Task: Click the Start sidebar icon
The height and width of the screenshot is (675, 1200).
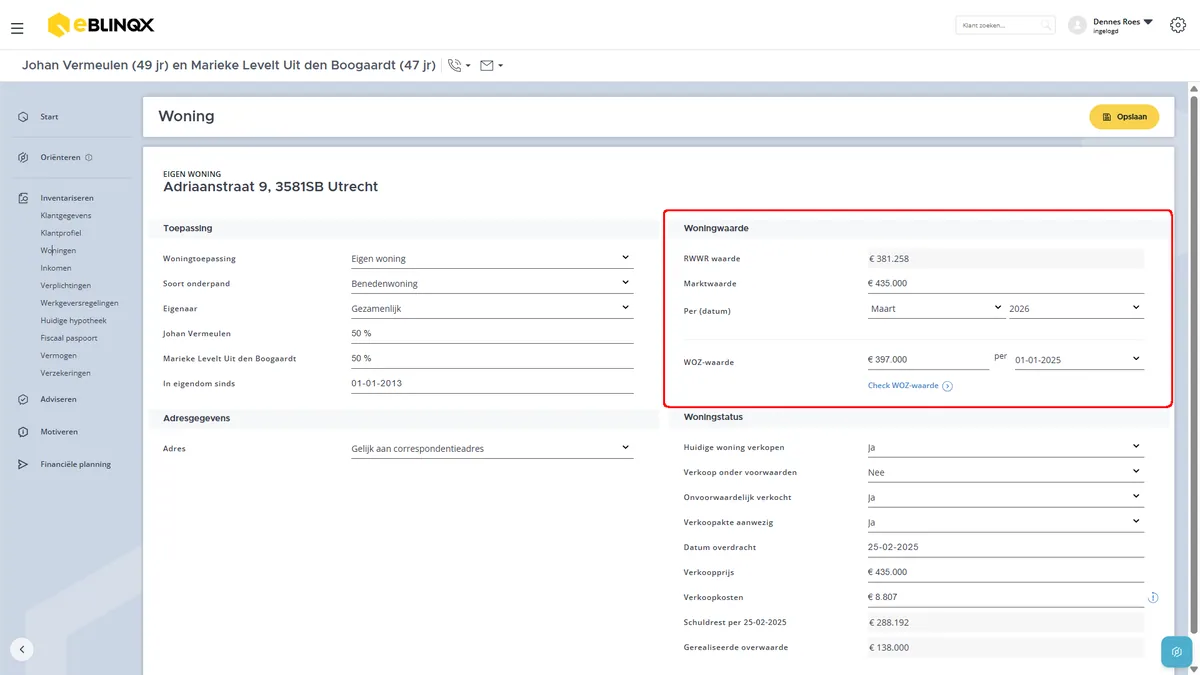Action: click(x=23, y=117)
